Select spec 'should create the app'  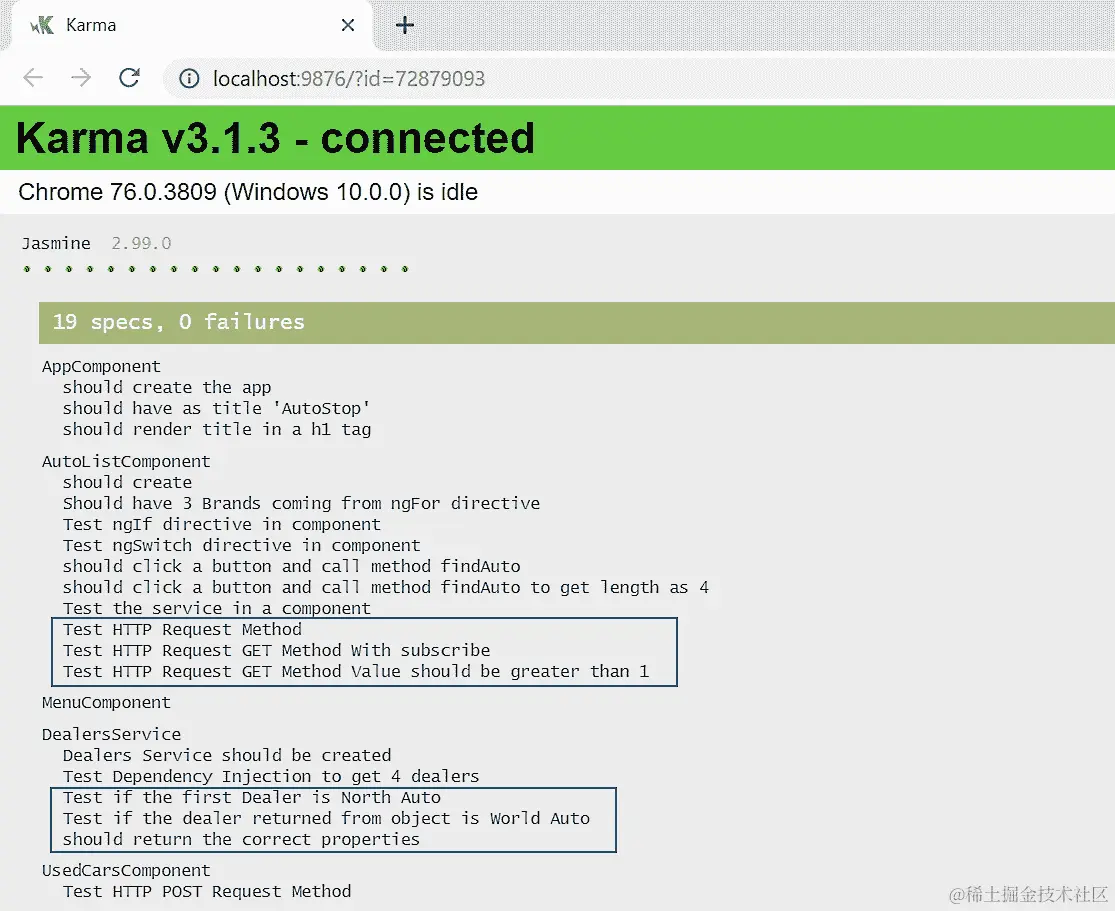pos(167,388)
